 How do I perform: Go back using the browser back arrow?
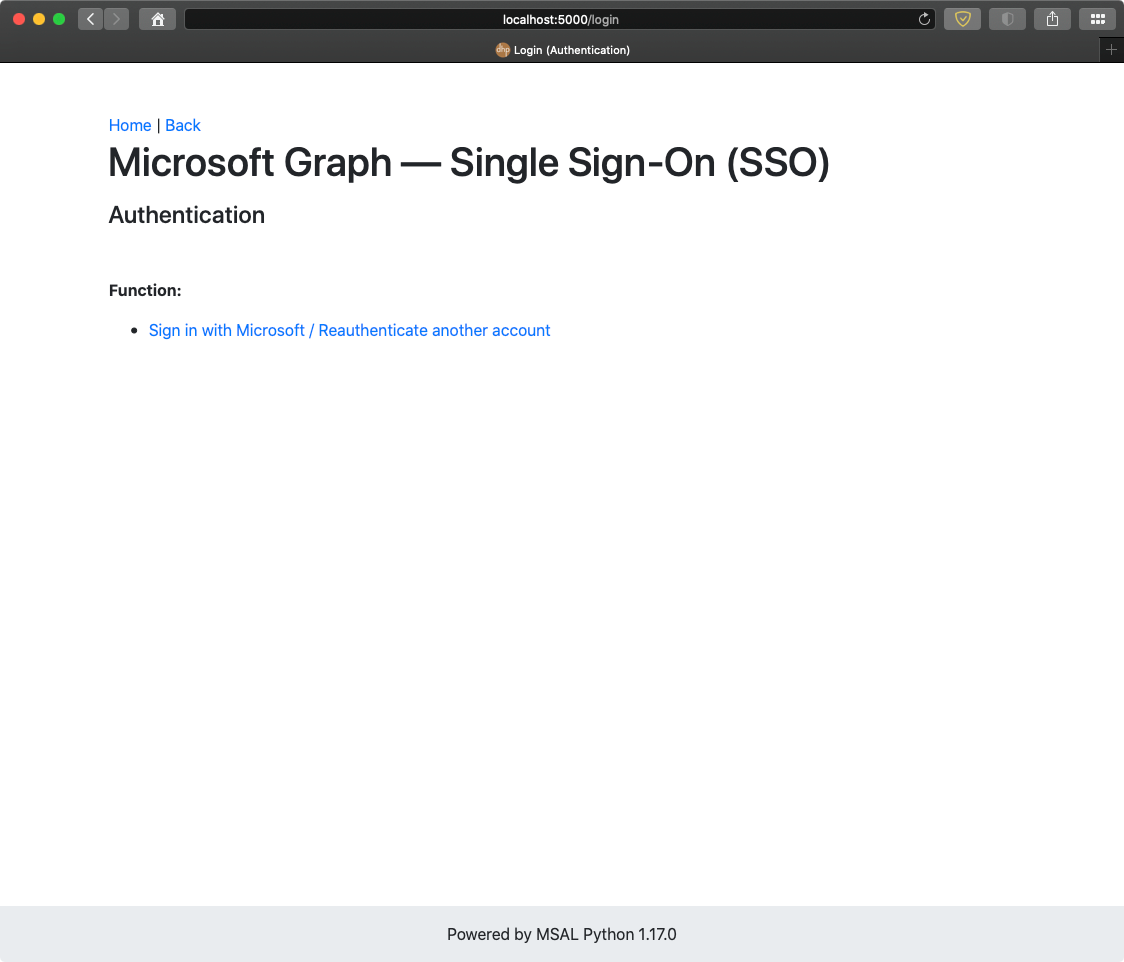[x=90, y=19]
